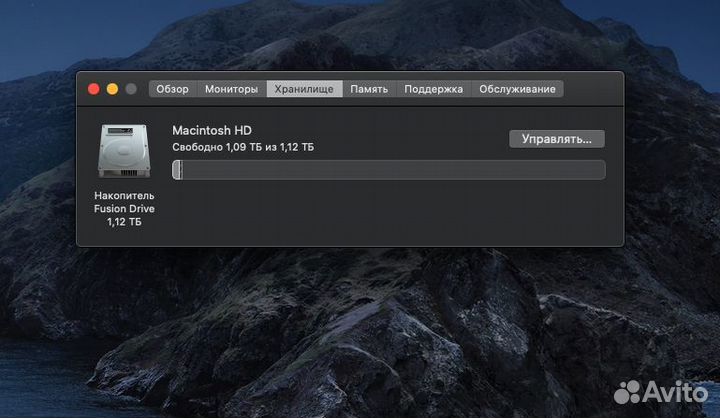Screen dimensions: 720x418
Task: Click the Macintosh HD volume name
Action: tap(212, 130)
